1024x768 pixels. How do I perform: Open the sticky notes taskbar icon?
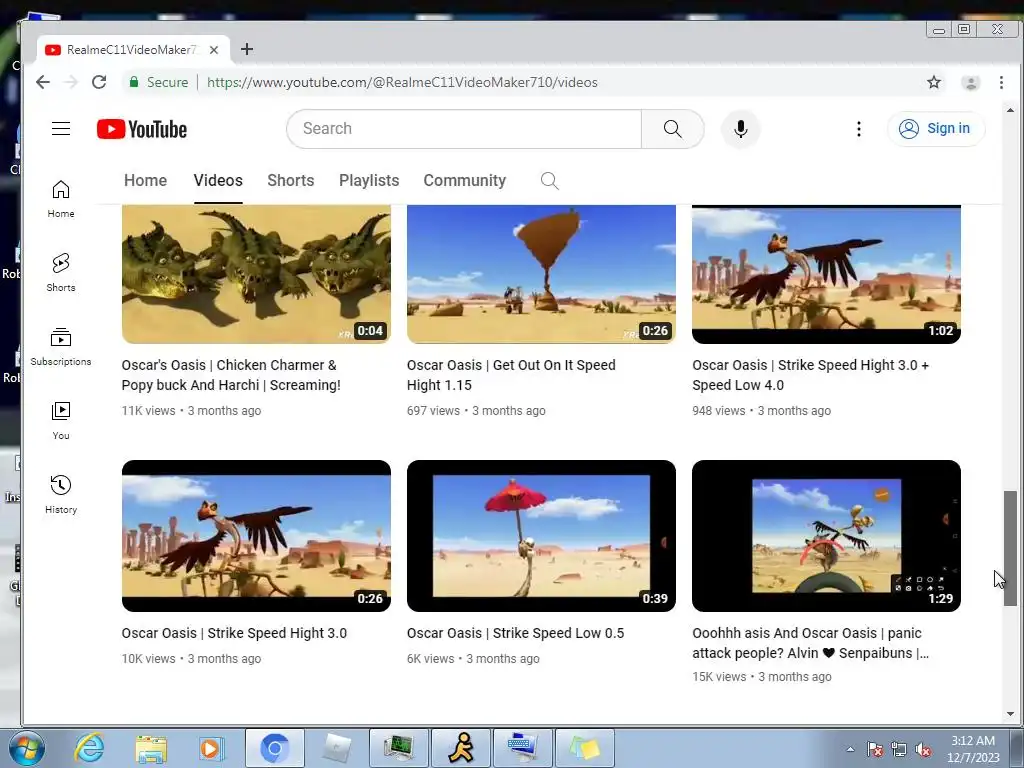(584, 748)
